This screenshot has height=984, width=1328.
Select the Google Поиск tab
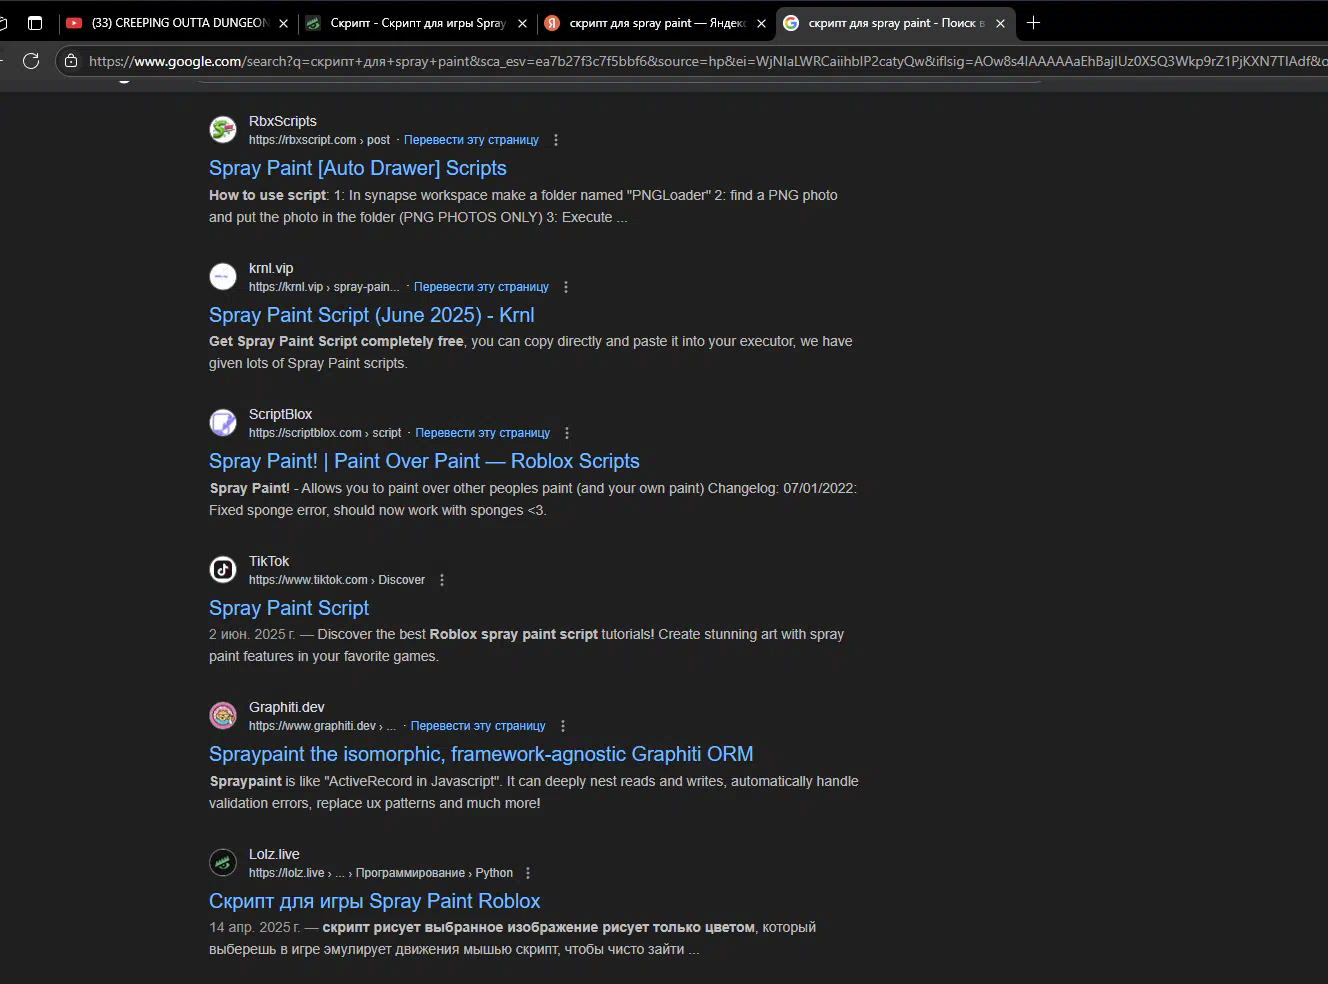click(x=896, y=23)
